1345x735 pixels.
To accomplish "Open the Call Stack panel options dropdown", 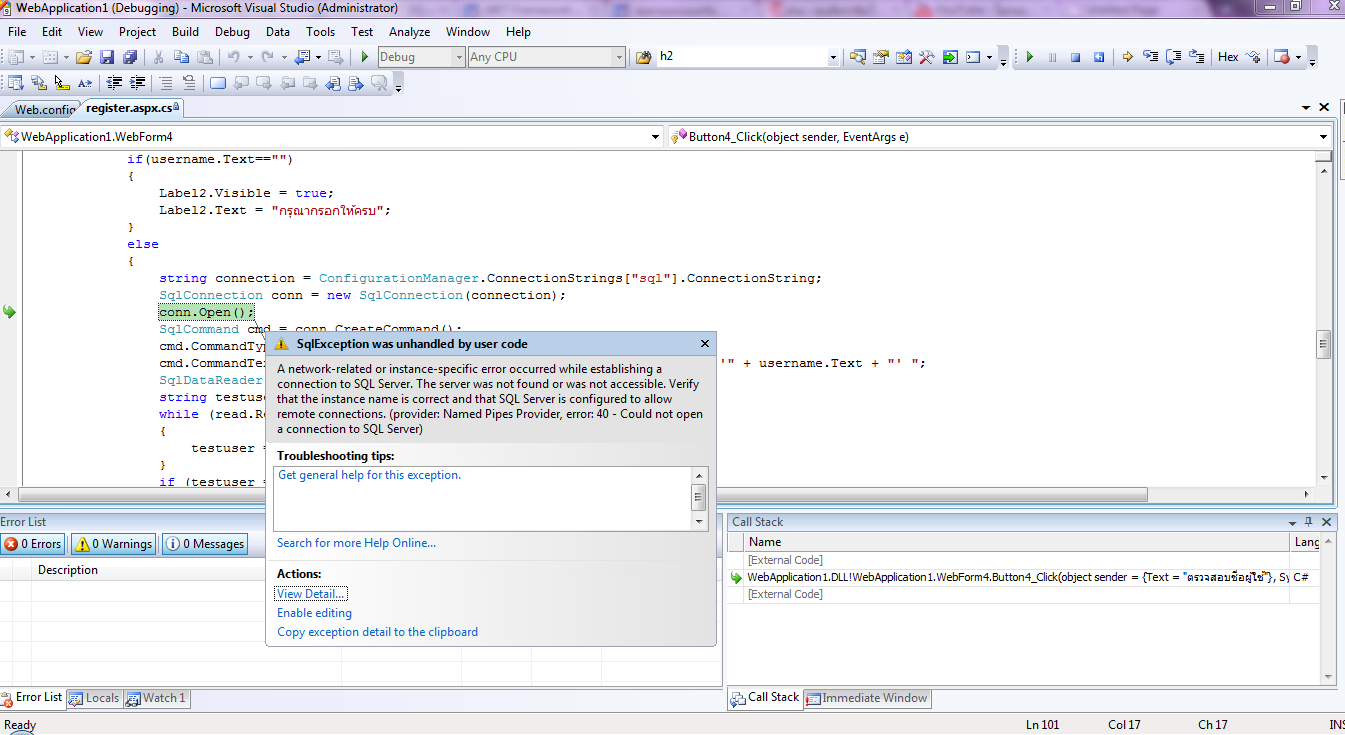I will [x=1290, y=522].
